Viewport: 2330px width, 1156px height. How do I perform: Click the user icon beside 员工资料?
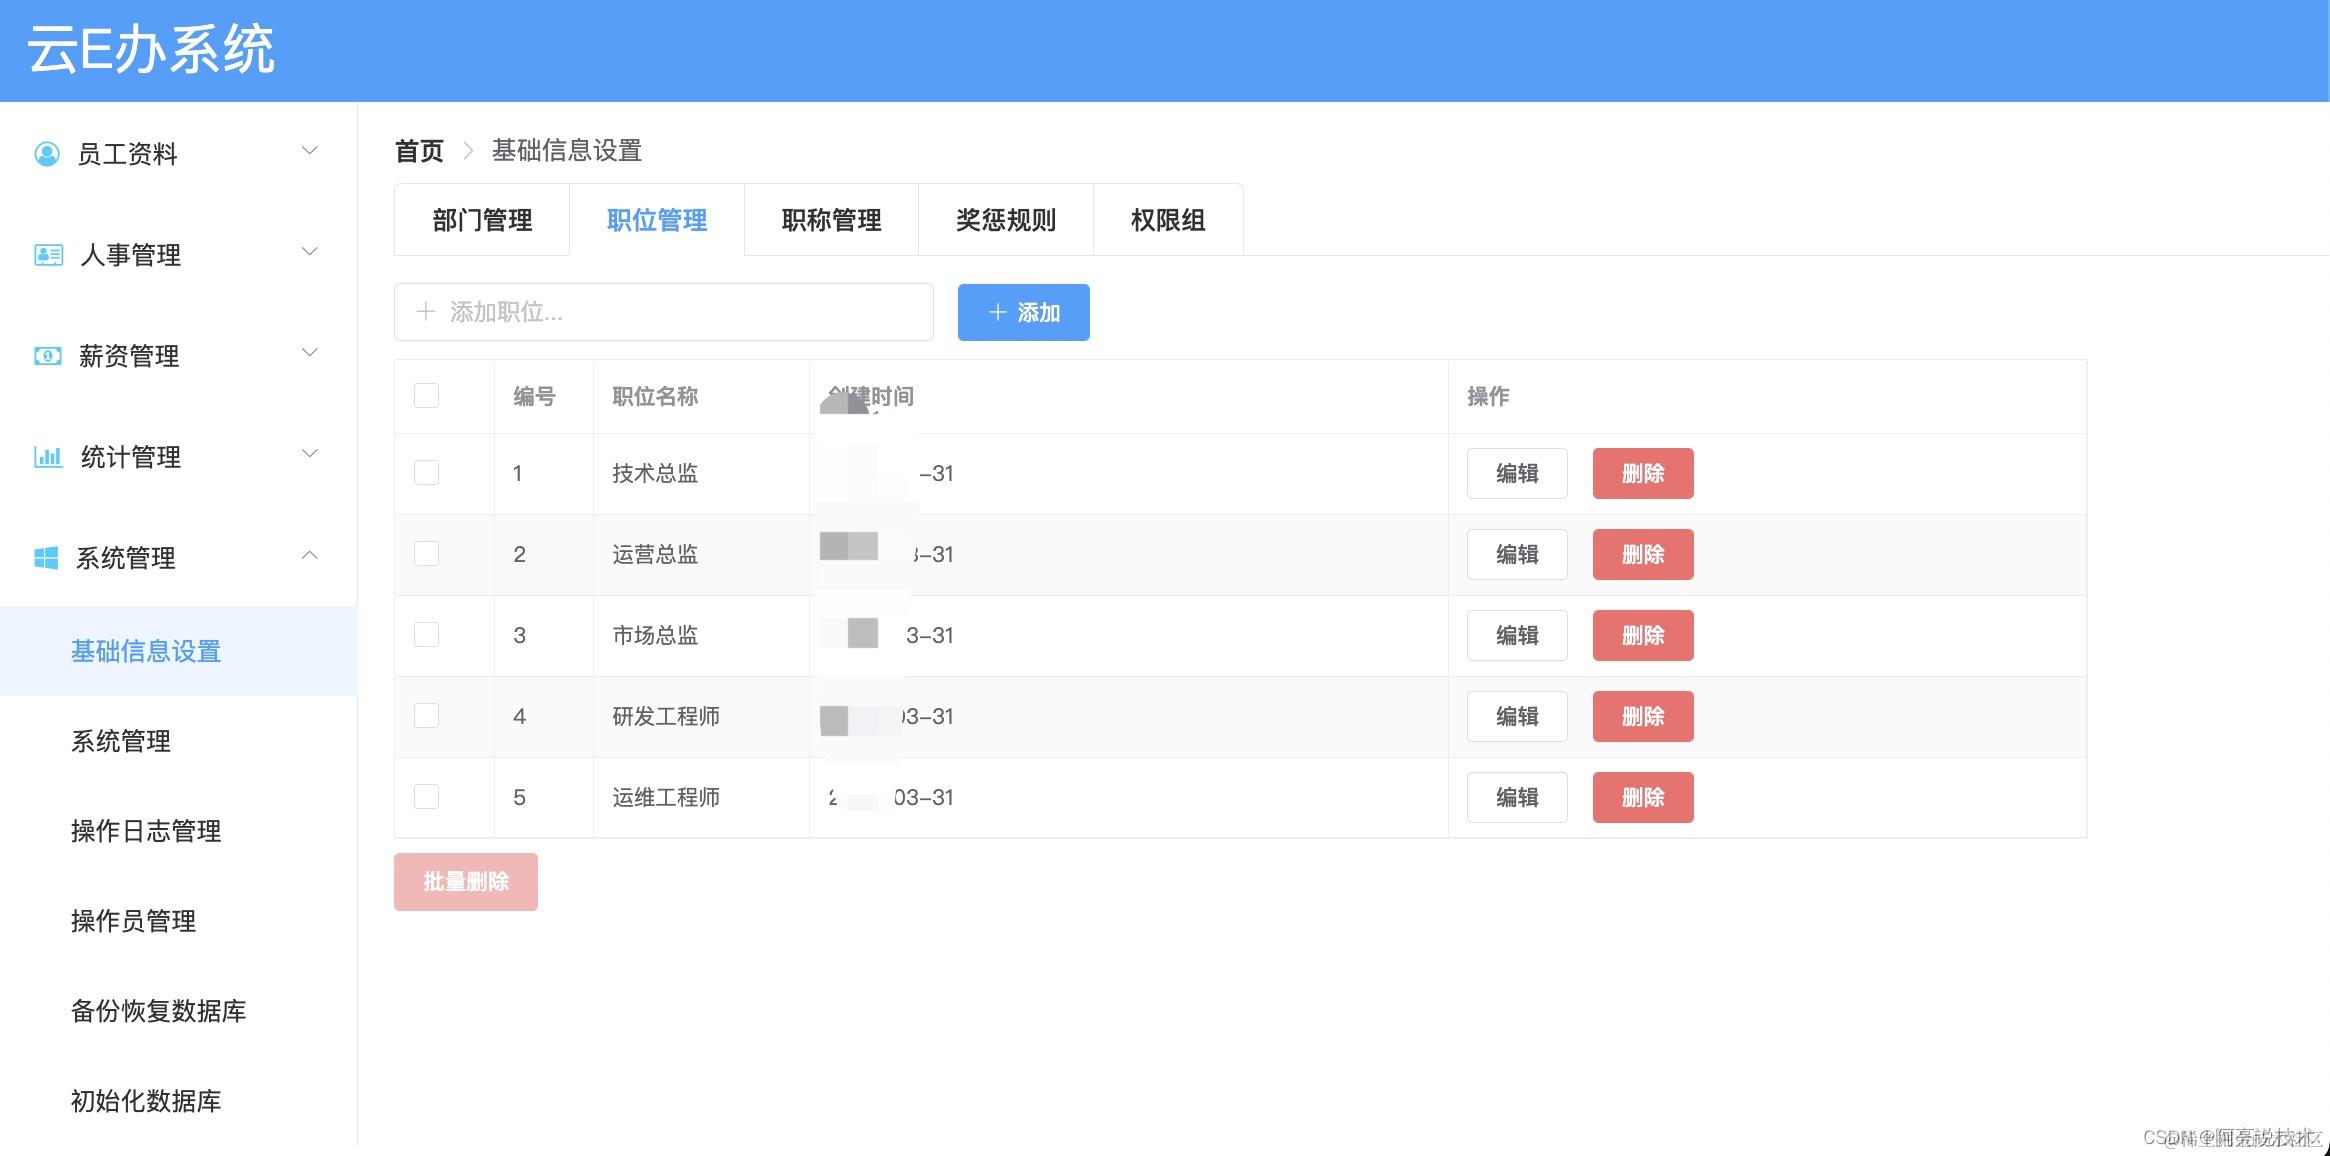pos(47,153)
